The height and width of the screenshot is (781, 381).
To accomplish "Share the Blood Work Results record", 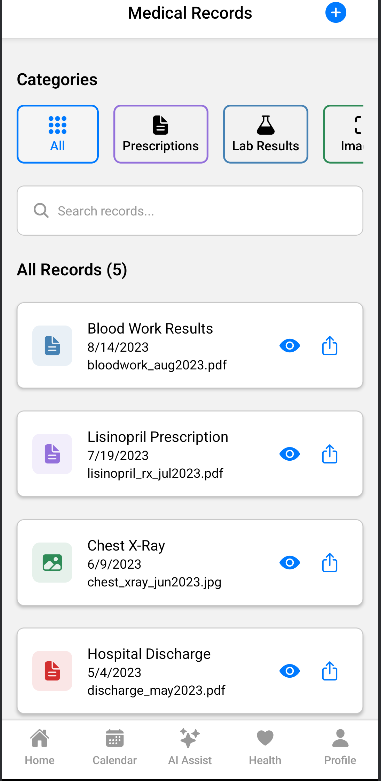I will [330, 346].
